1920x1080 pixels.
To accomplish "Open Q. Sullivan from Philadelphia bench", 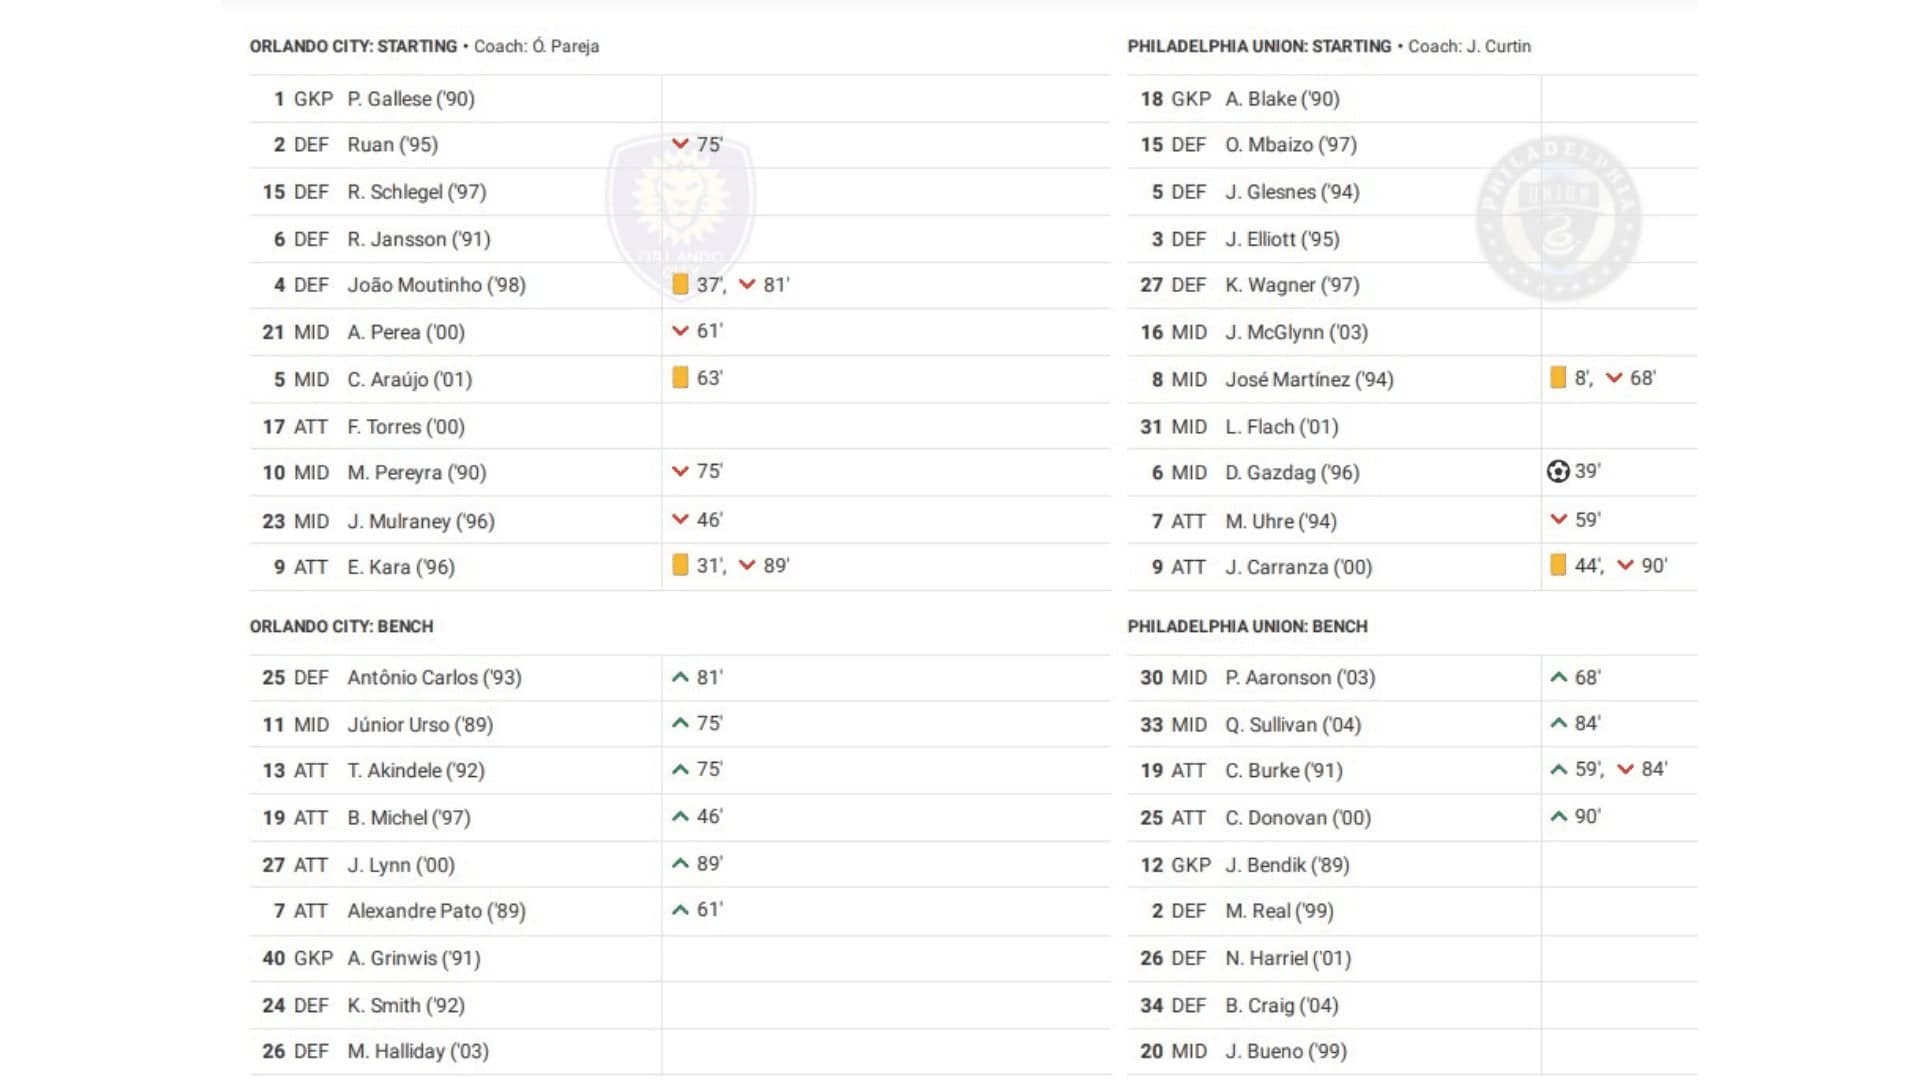I will coord(1293,725).
